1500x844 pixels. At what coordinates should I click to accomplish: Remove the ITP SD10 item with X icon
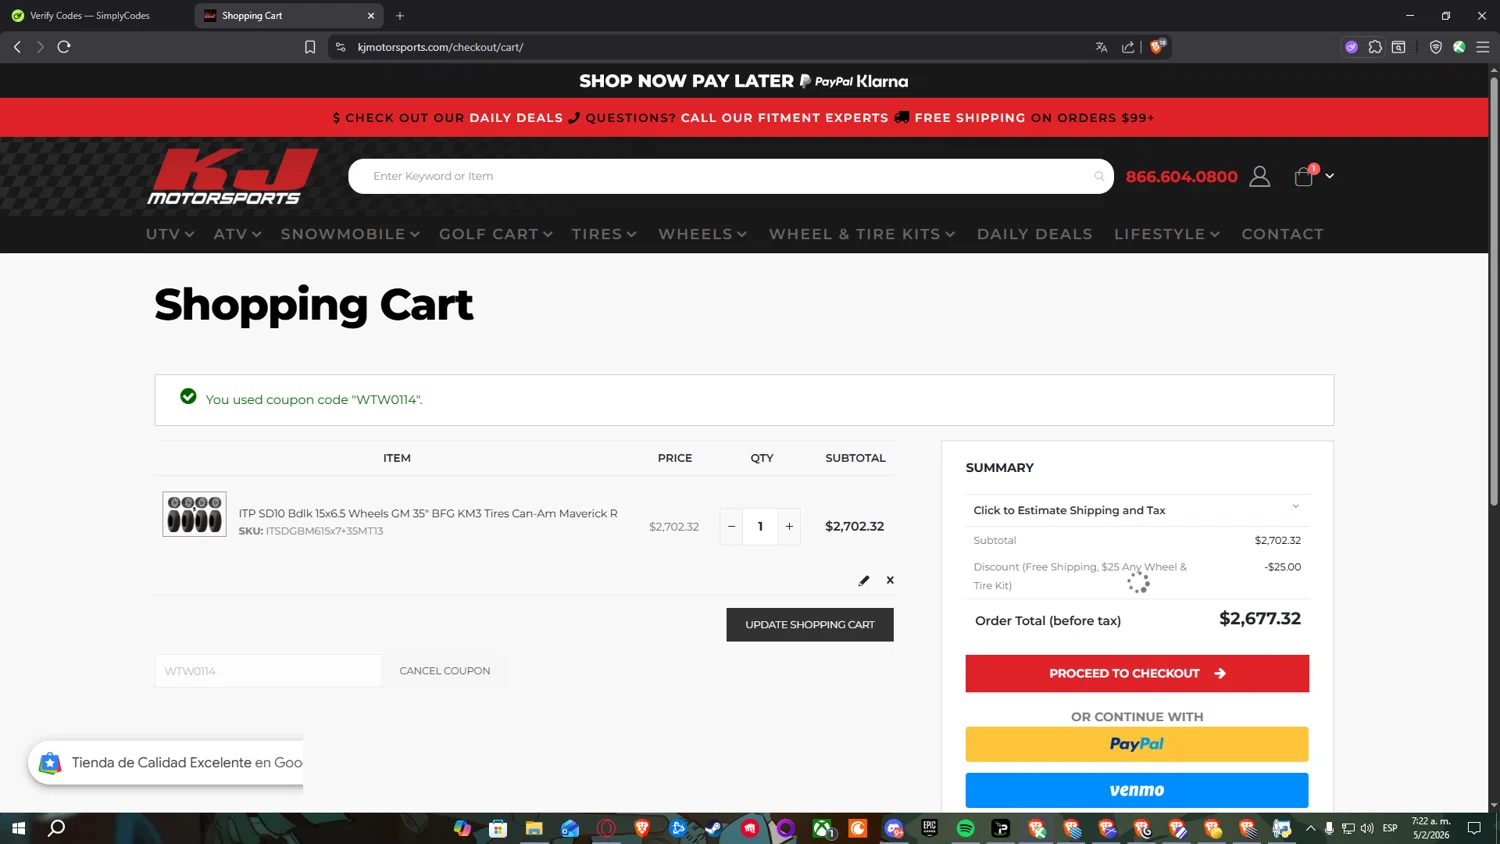[890, 580]
